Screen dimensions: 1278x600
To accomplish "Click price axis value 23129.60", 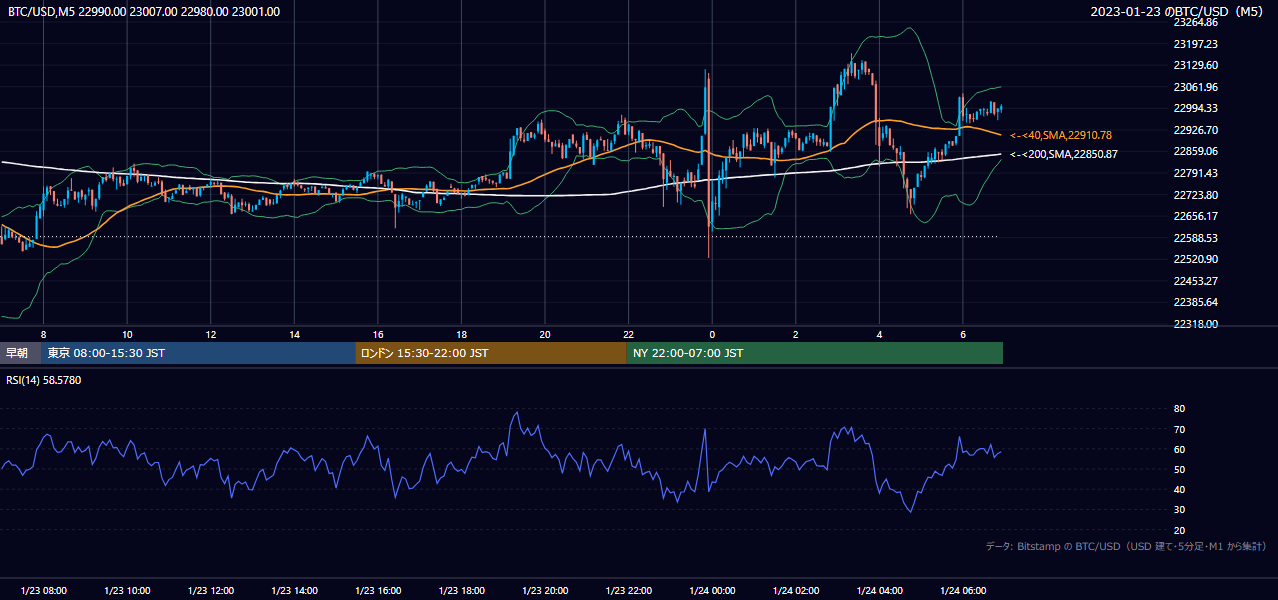I will pyautogui.click(x=1195, y=65).
